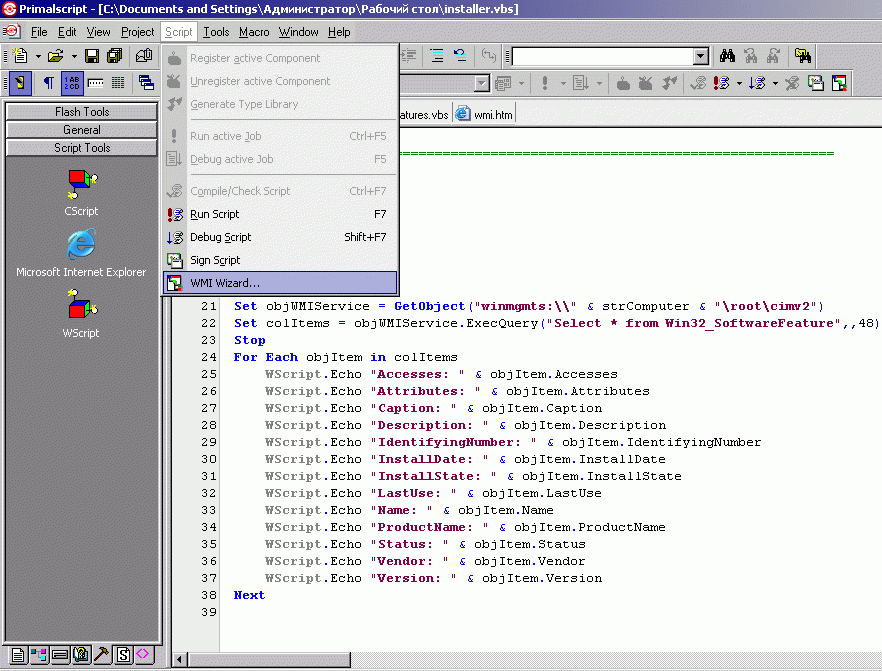882x671 pixels.
Task: Click the Run Script icon in the toolbar
Action: coord(722,83)
